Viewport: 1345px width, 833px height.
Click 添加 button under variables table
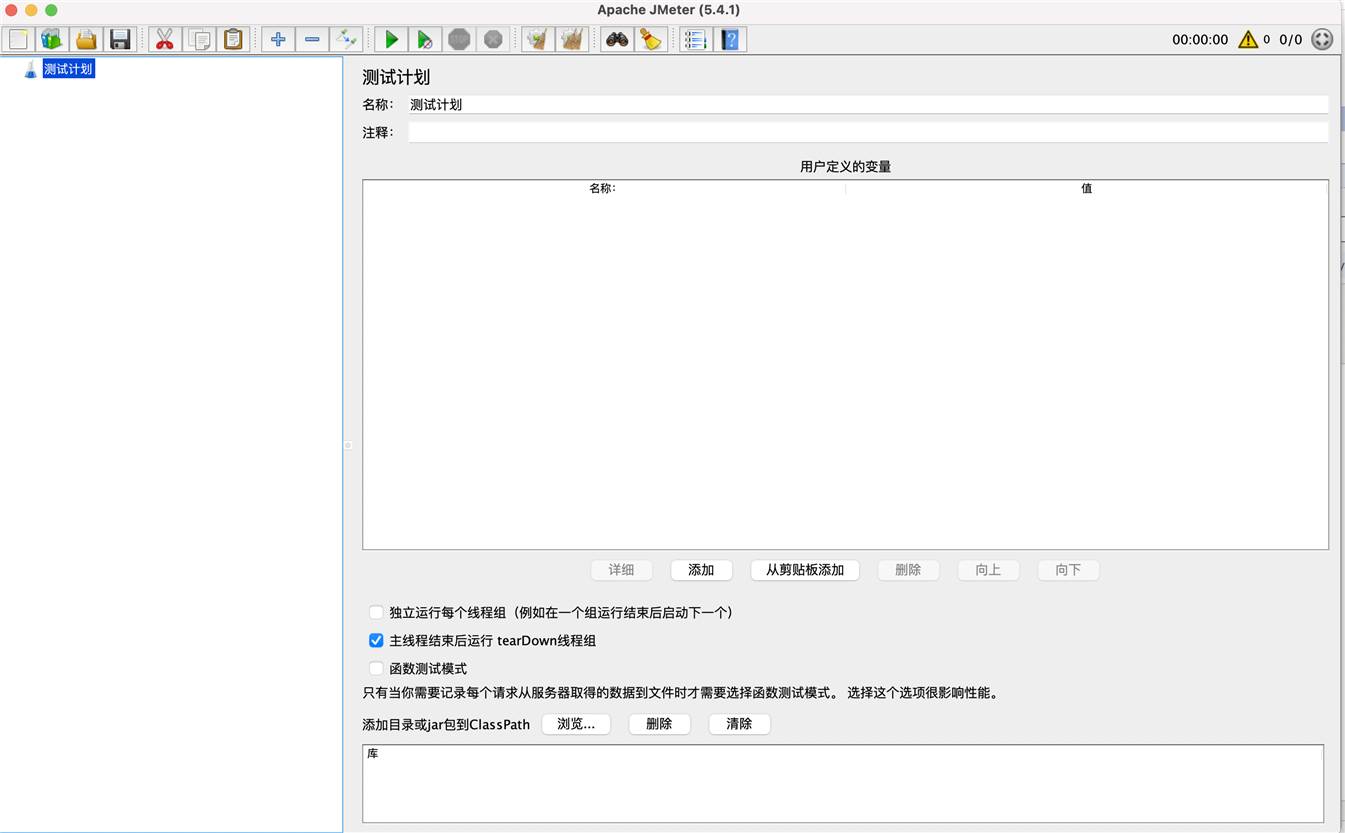pos(701,570)
